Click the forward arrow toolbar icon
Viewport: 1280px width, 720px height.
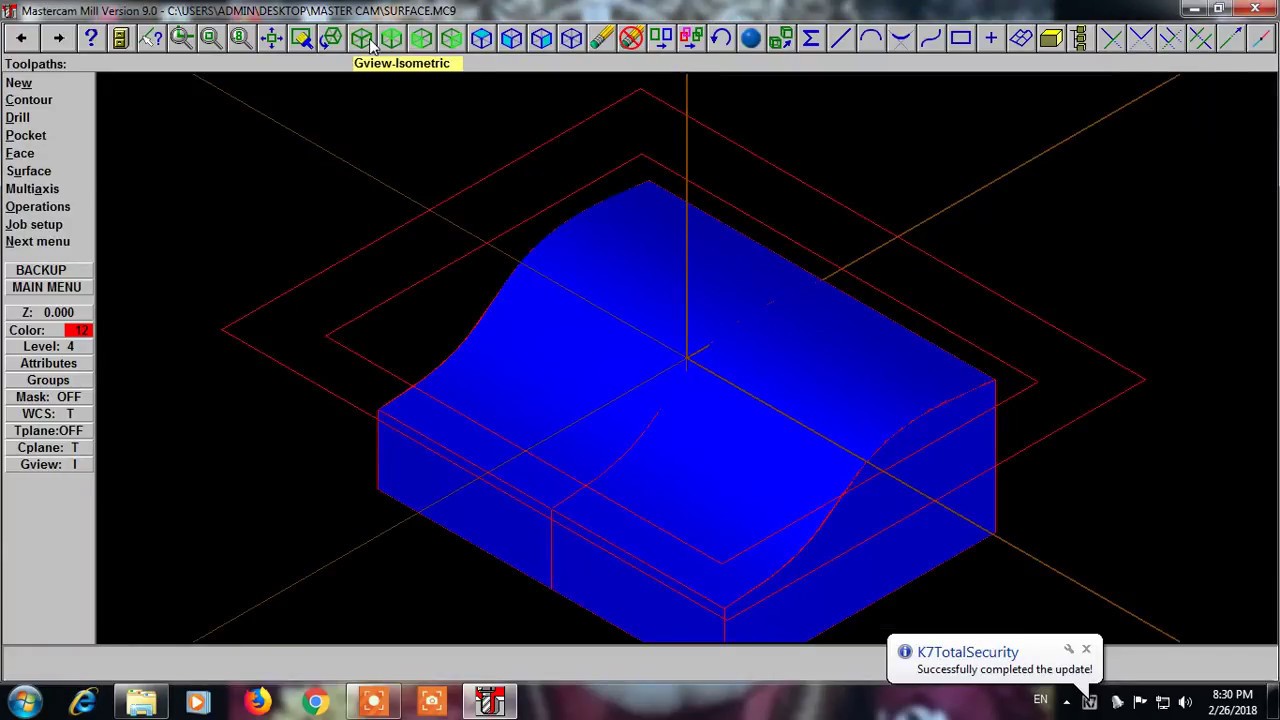(x=58, y=38)
